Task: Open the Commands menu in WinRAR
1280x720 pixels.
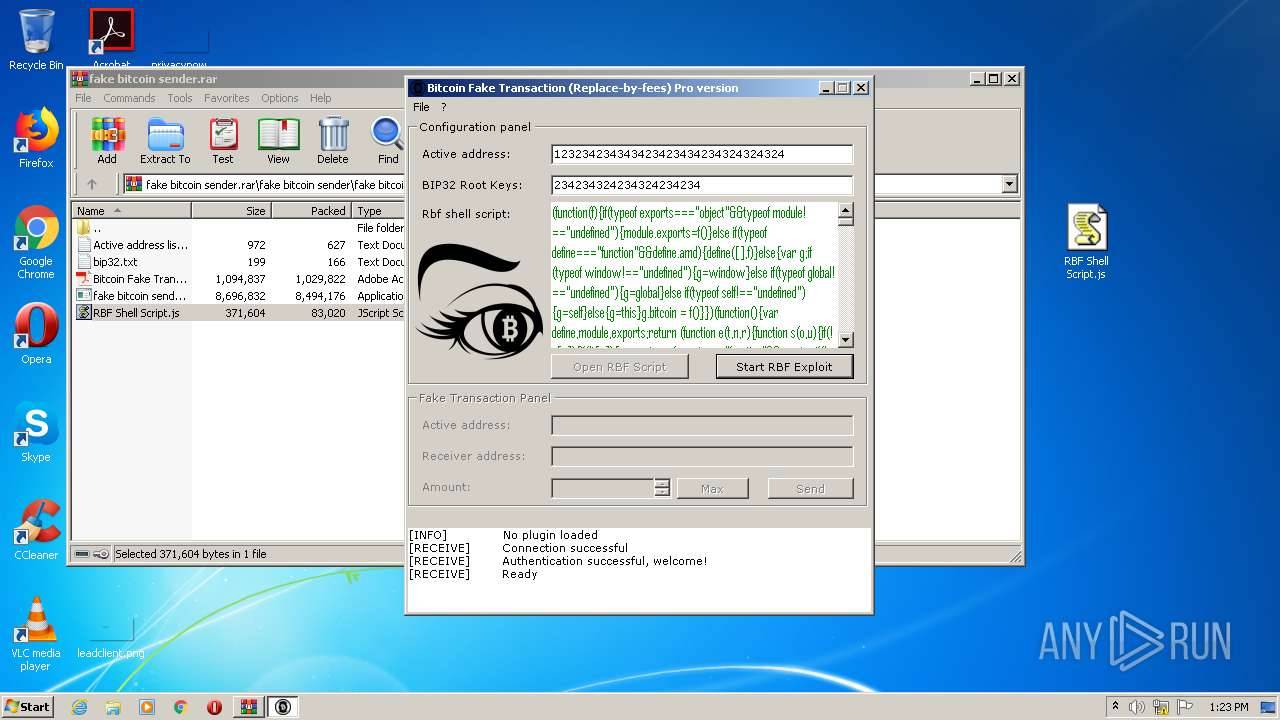Action: pyautogui.click(x=129, y=98)
